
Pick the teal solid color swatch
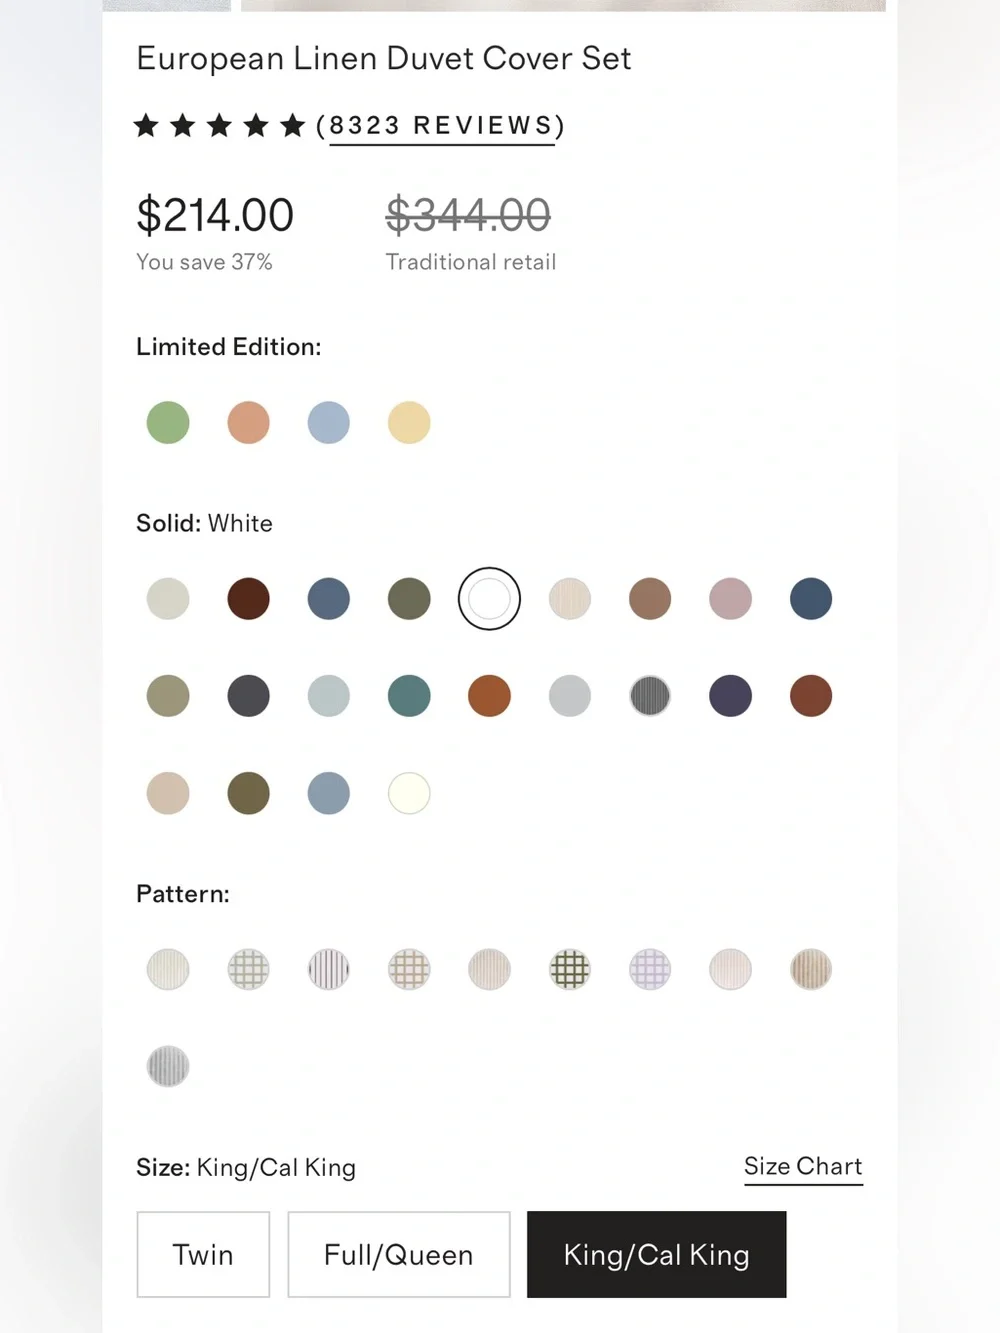coord(409,696)
